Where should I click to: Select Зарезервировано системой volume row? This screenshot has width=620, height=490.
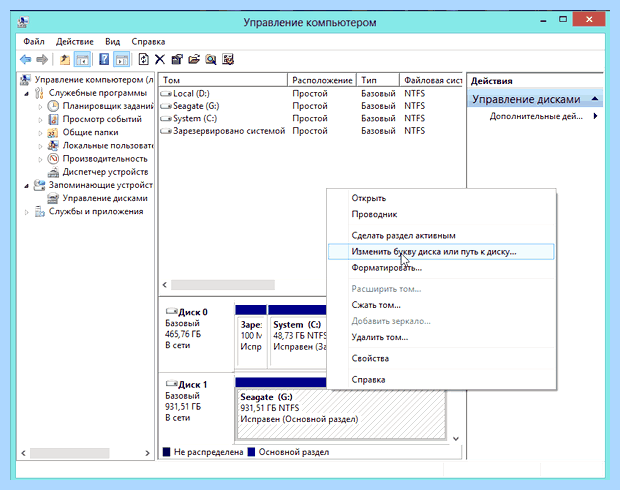pos(229,131)
